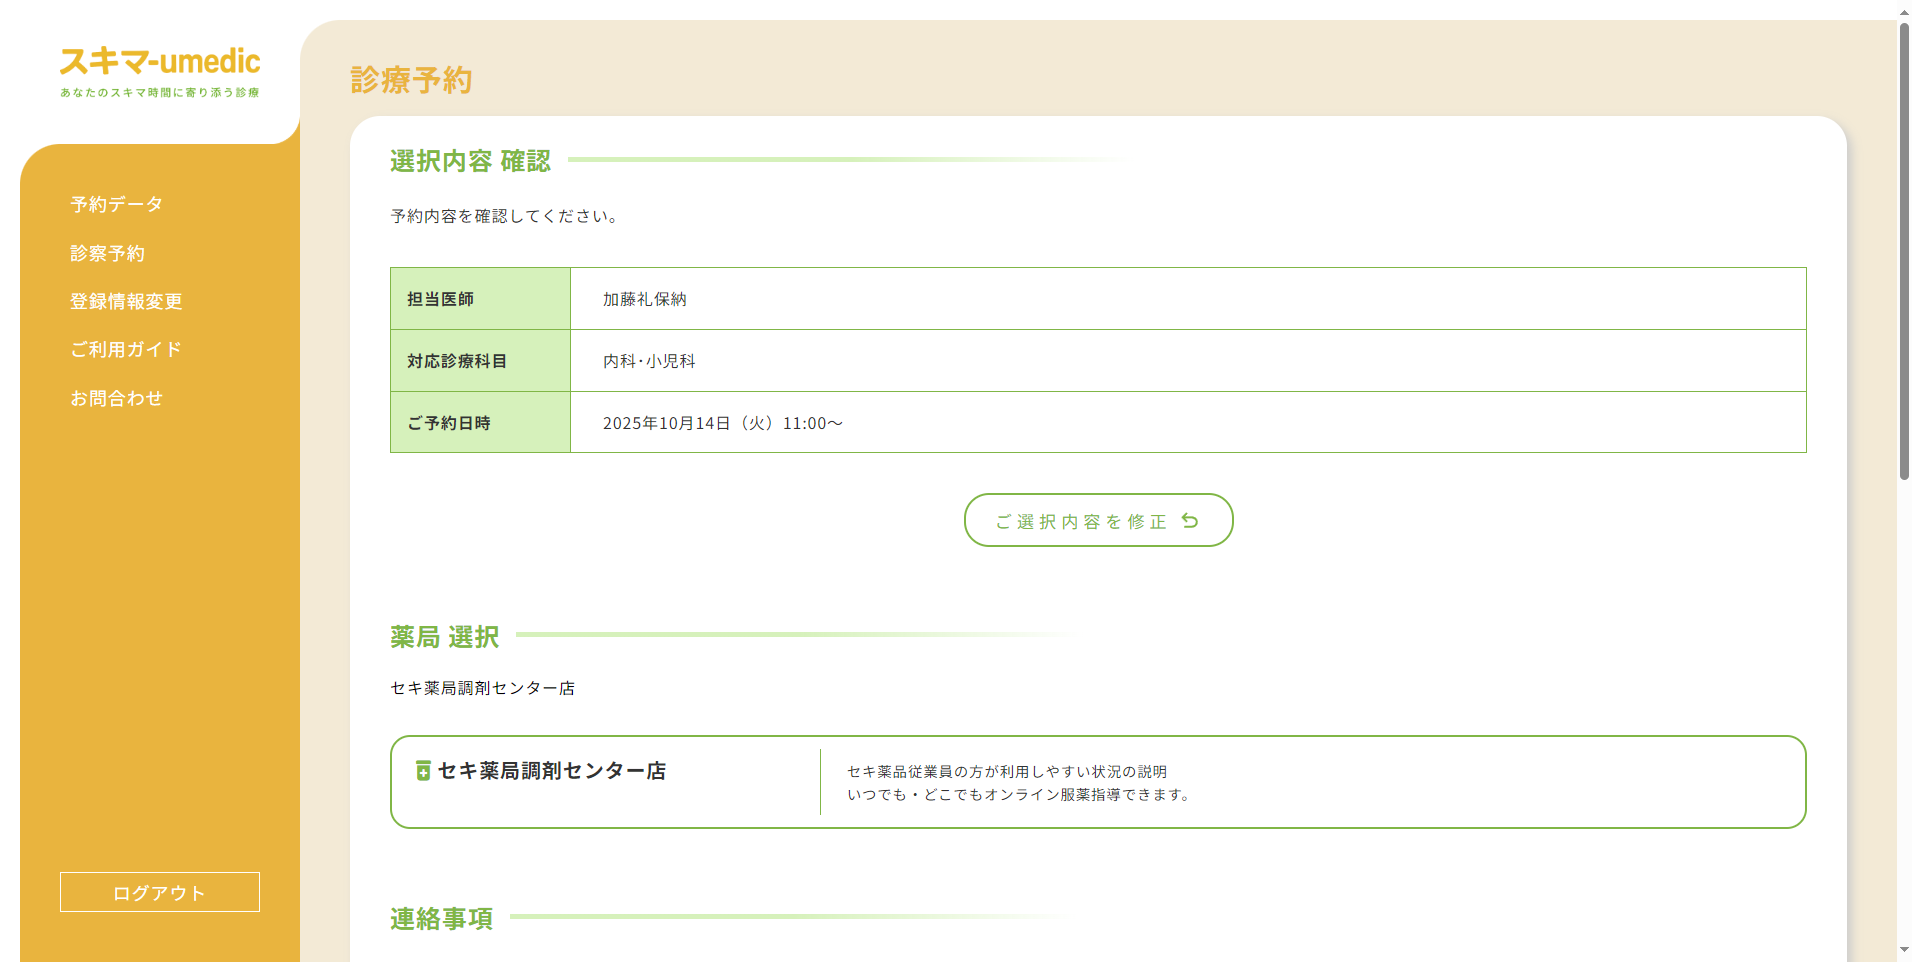
Task: Click the 内科・小児科 department value
Action: click(649, 361)
